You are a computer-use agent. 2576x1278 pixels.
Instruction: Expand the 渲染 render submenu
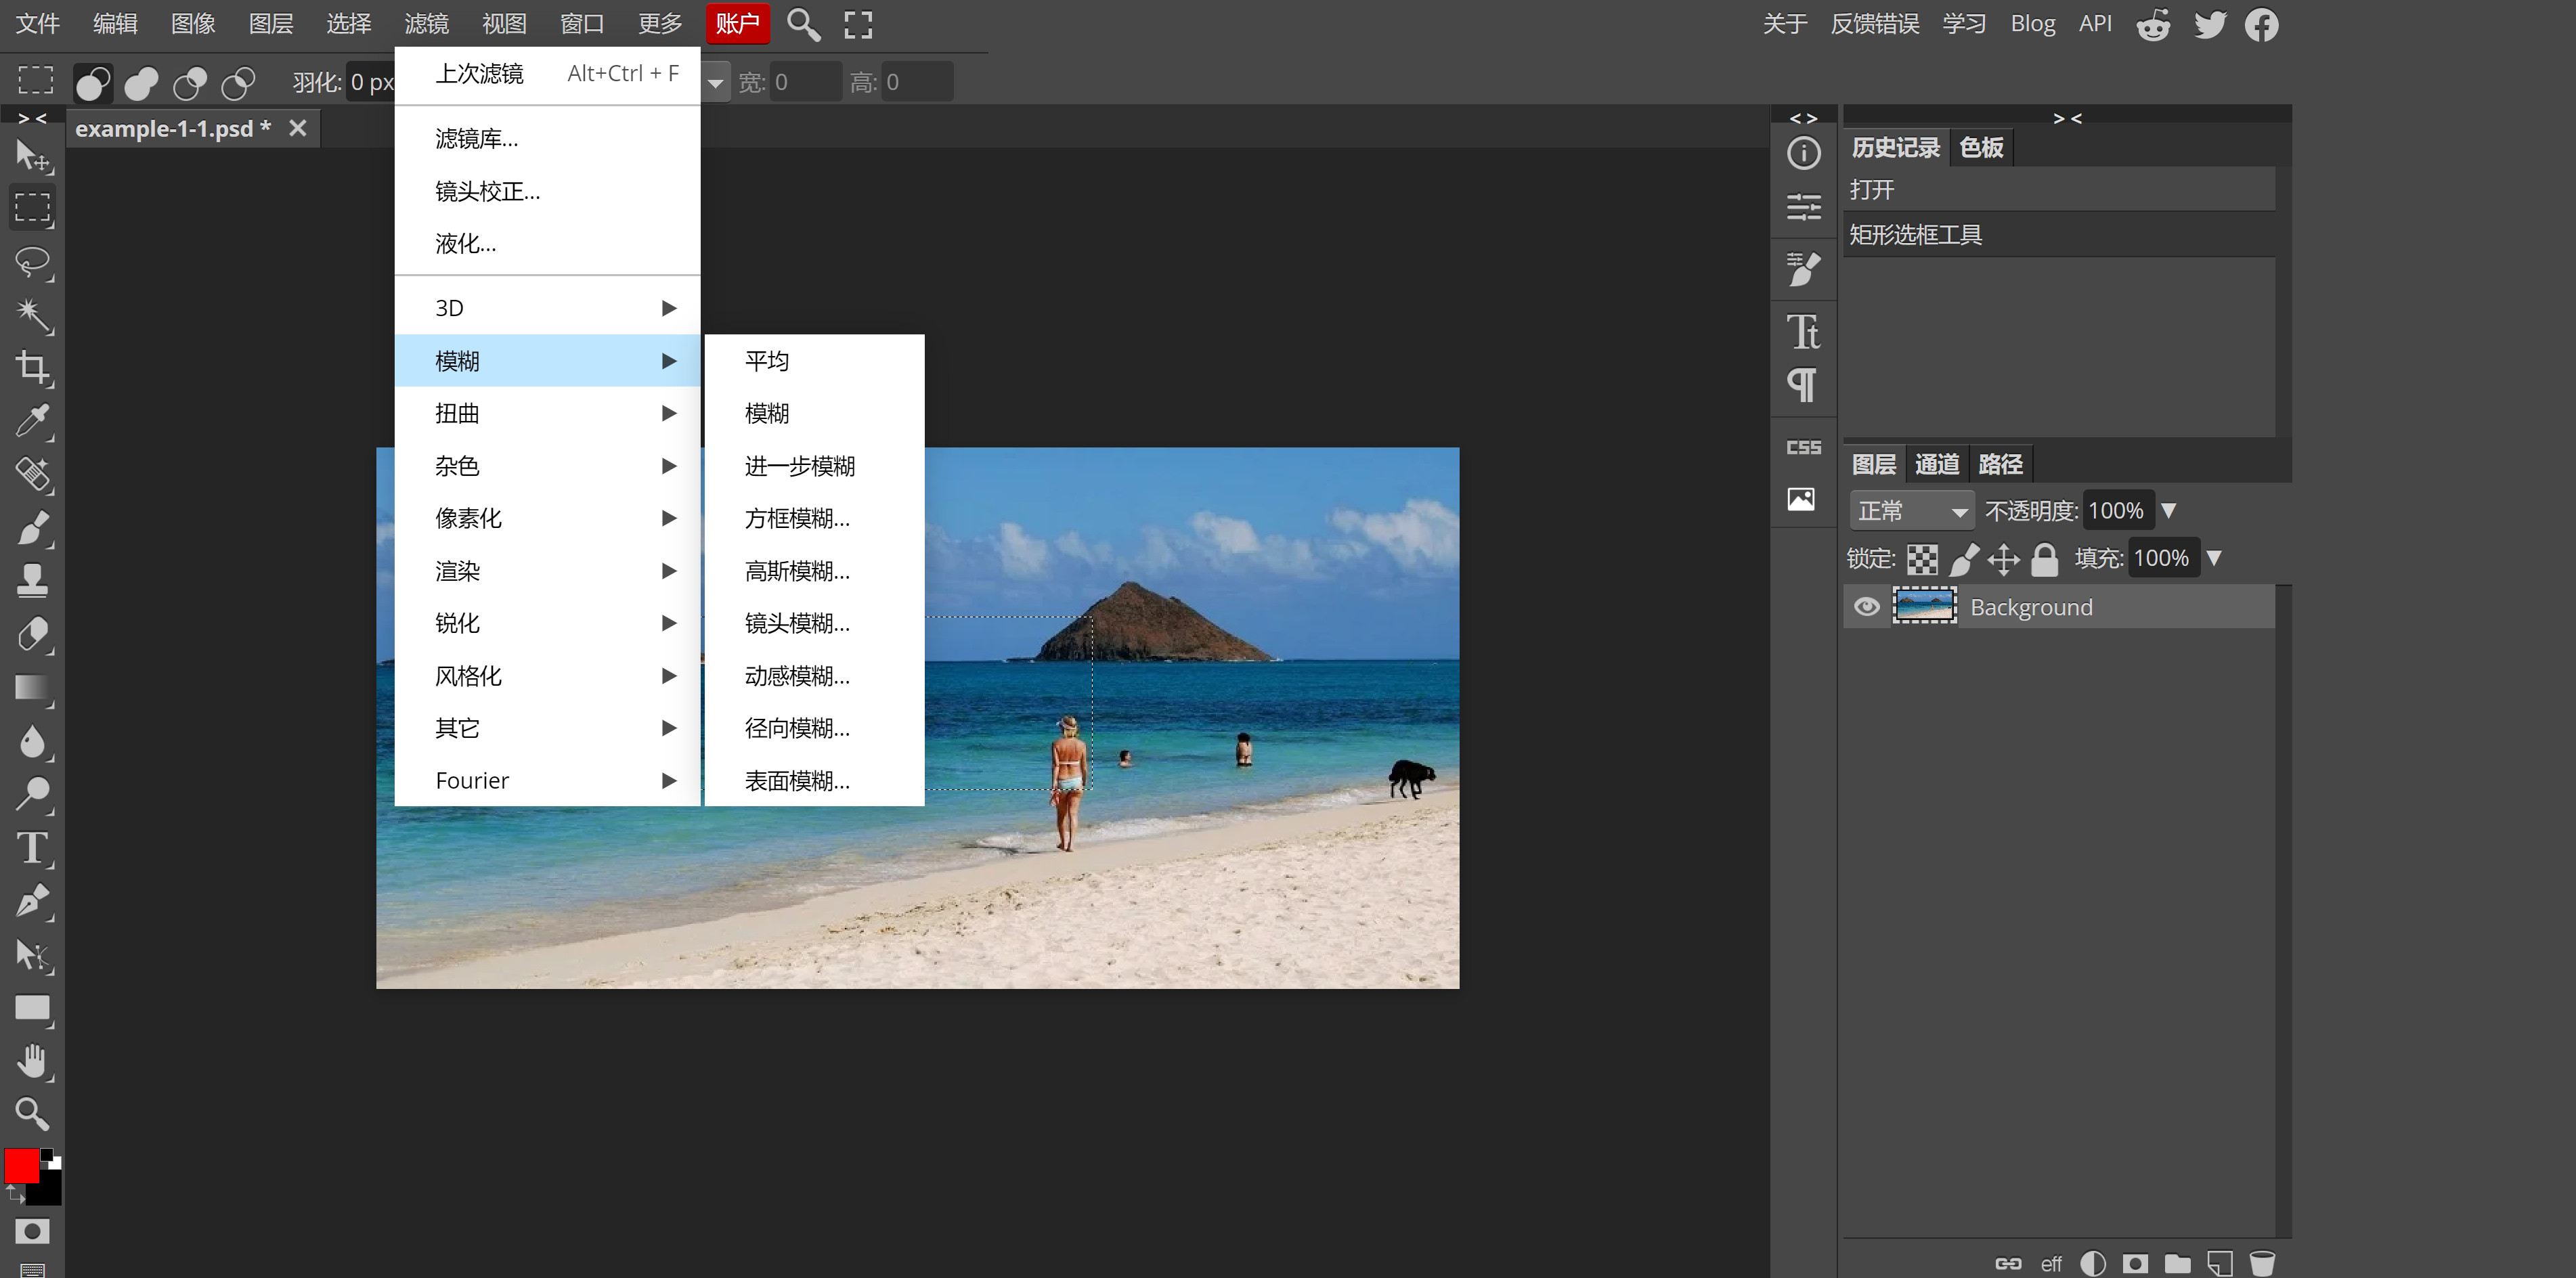pos(547,571)
